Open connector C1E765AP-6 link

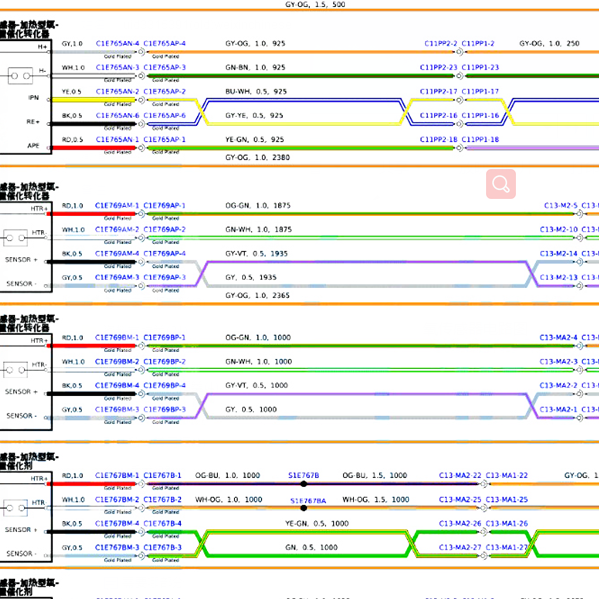point(164,115)
